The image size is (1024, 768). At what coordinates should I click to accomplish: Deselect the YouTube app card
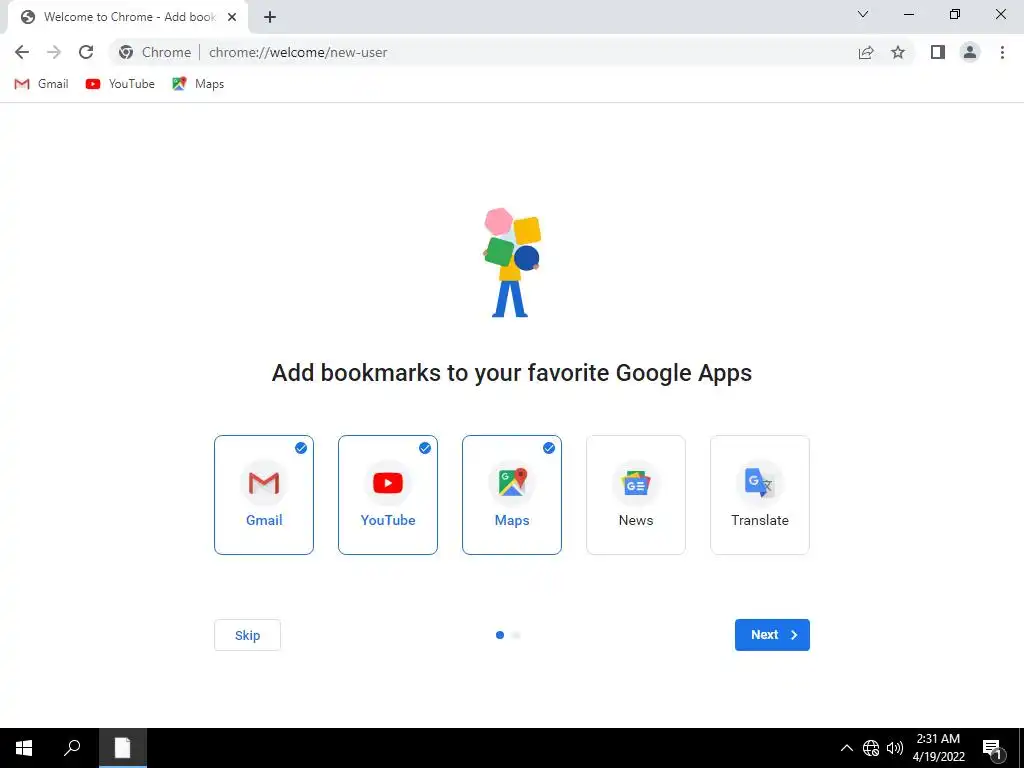click(388, 495)
